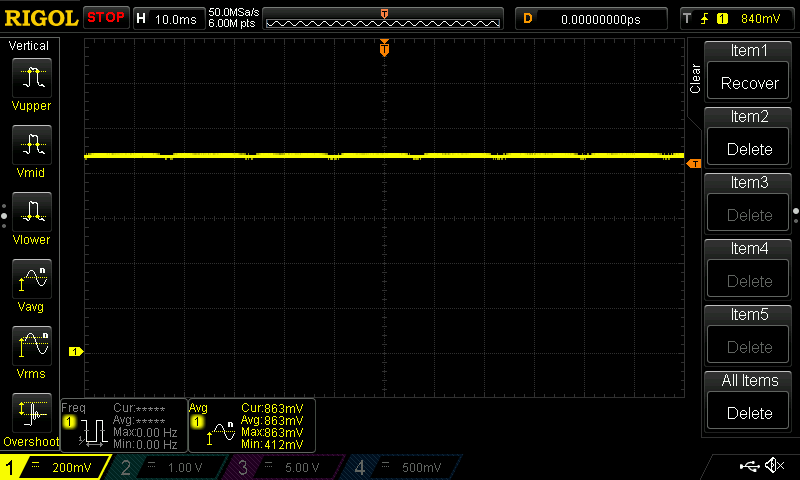800x480 pixels.
Task: Click the Freq measurement results box
Action: click(123, 425)
